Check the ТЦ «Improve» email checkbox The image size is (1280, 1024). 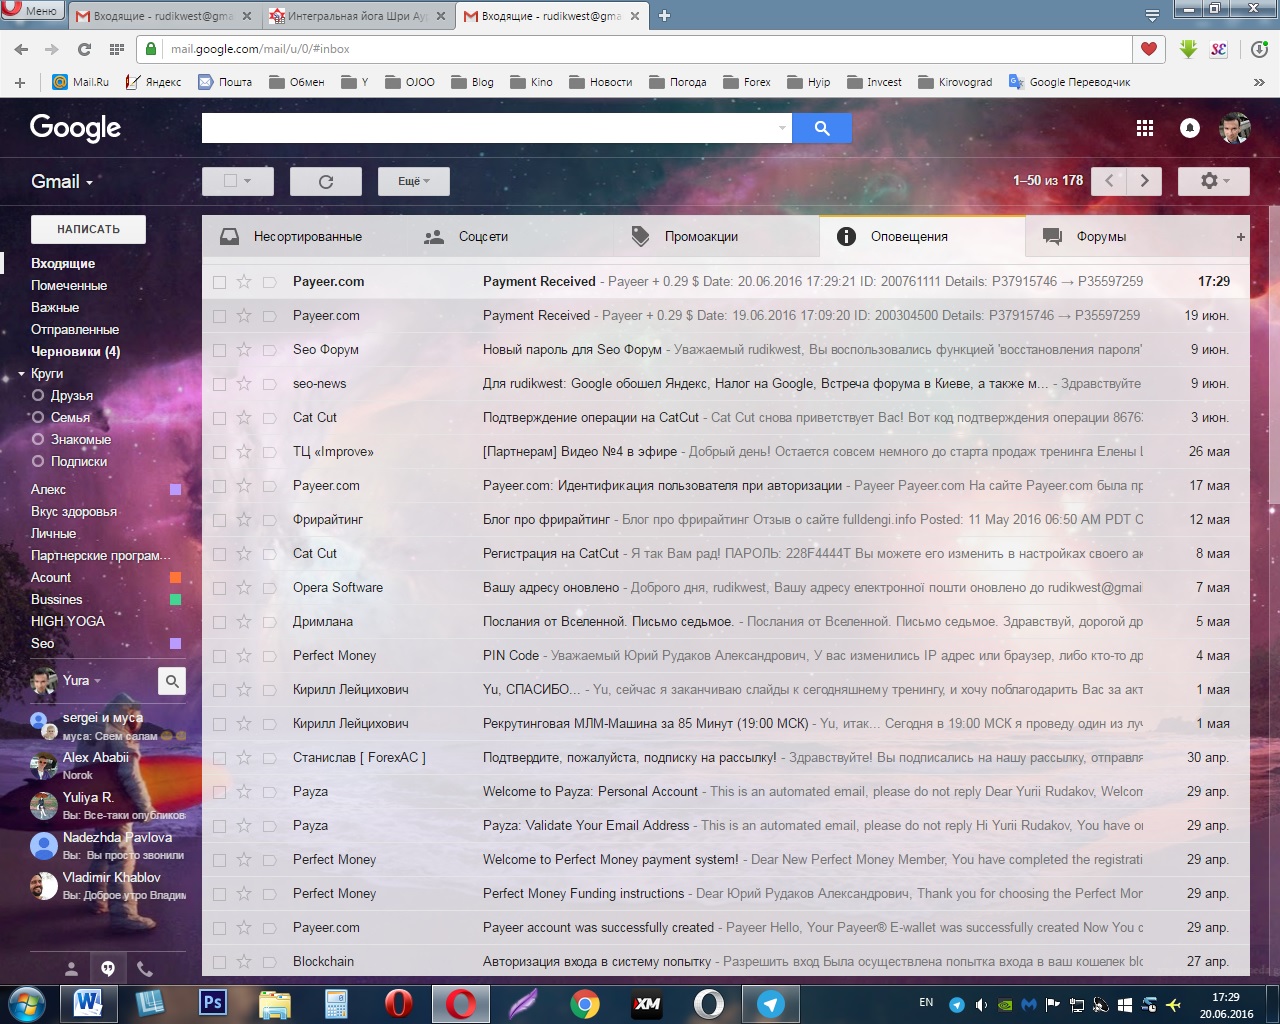[x=219, y=452]
